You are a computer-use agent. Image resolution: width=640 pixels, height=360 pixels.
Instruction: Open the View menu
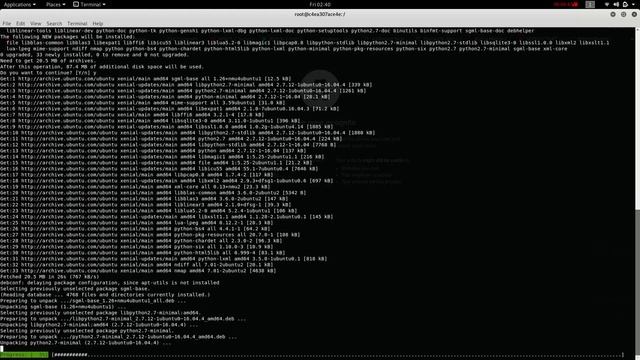pyautogui.click(x=36, y=24)
